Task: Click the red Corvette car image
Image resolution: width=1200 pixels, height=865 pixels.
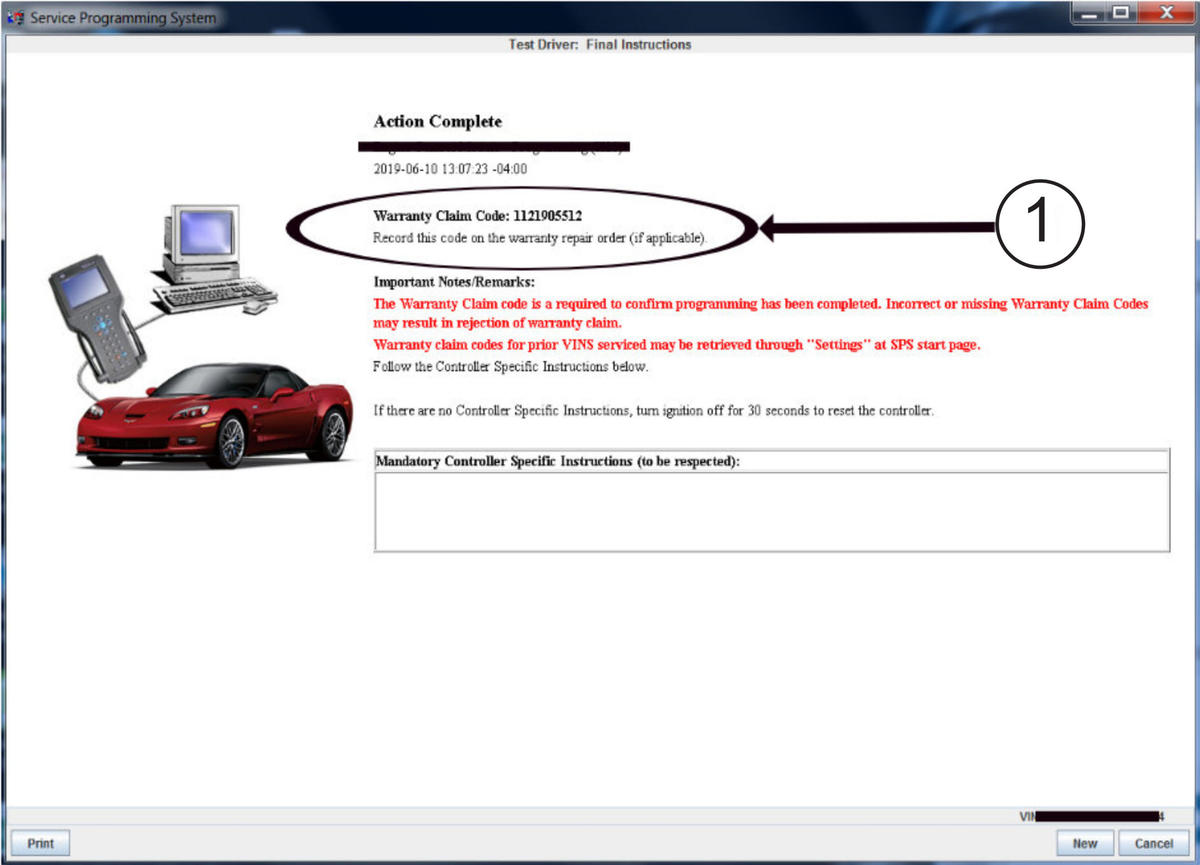Action: click(214, 416)
